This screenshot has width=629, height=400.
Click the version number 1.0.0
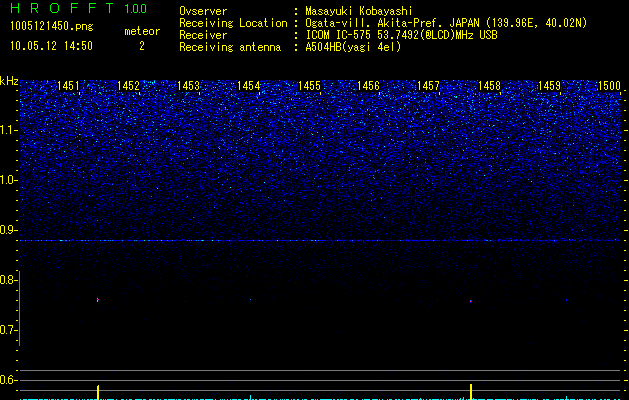pos(136,8)
